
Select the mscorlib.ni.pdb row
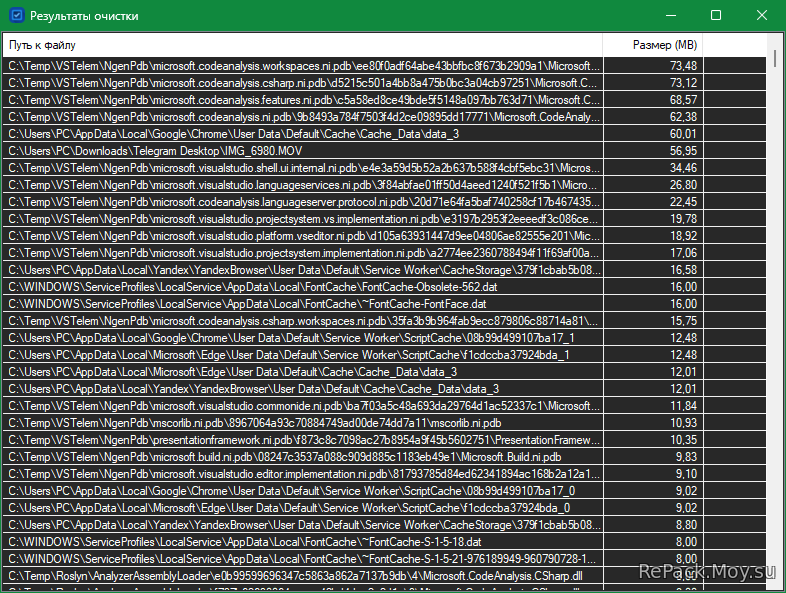pos(300,422)
